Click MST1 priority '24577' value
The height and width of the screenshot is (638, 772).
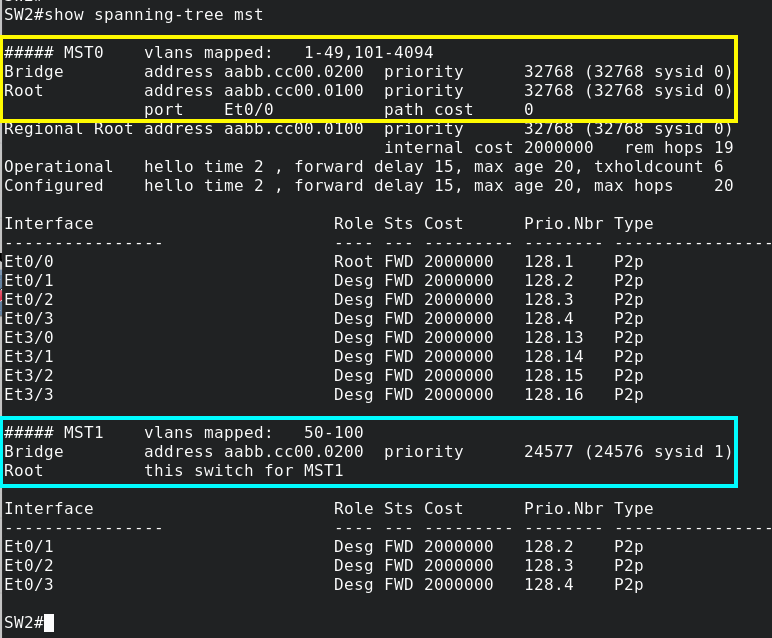[548, 451]
